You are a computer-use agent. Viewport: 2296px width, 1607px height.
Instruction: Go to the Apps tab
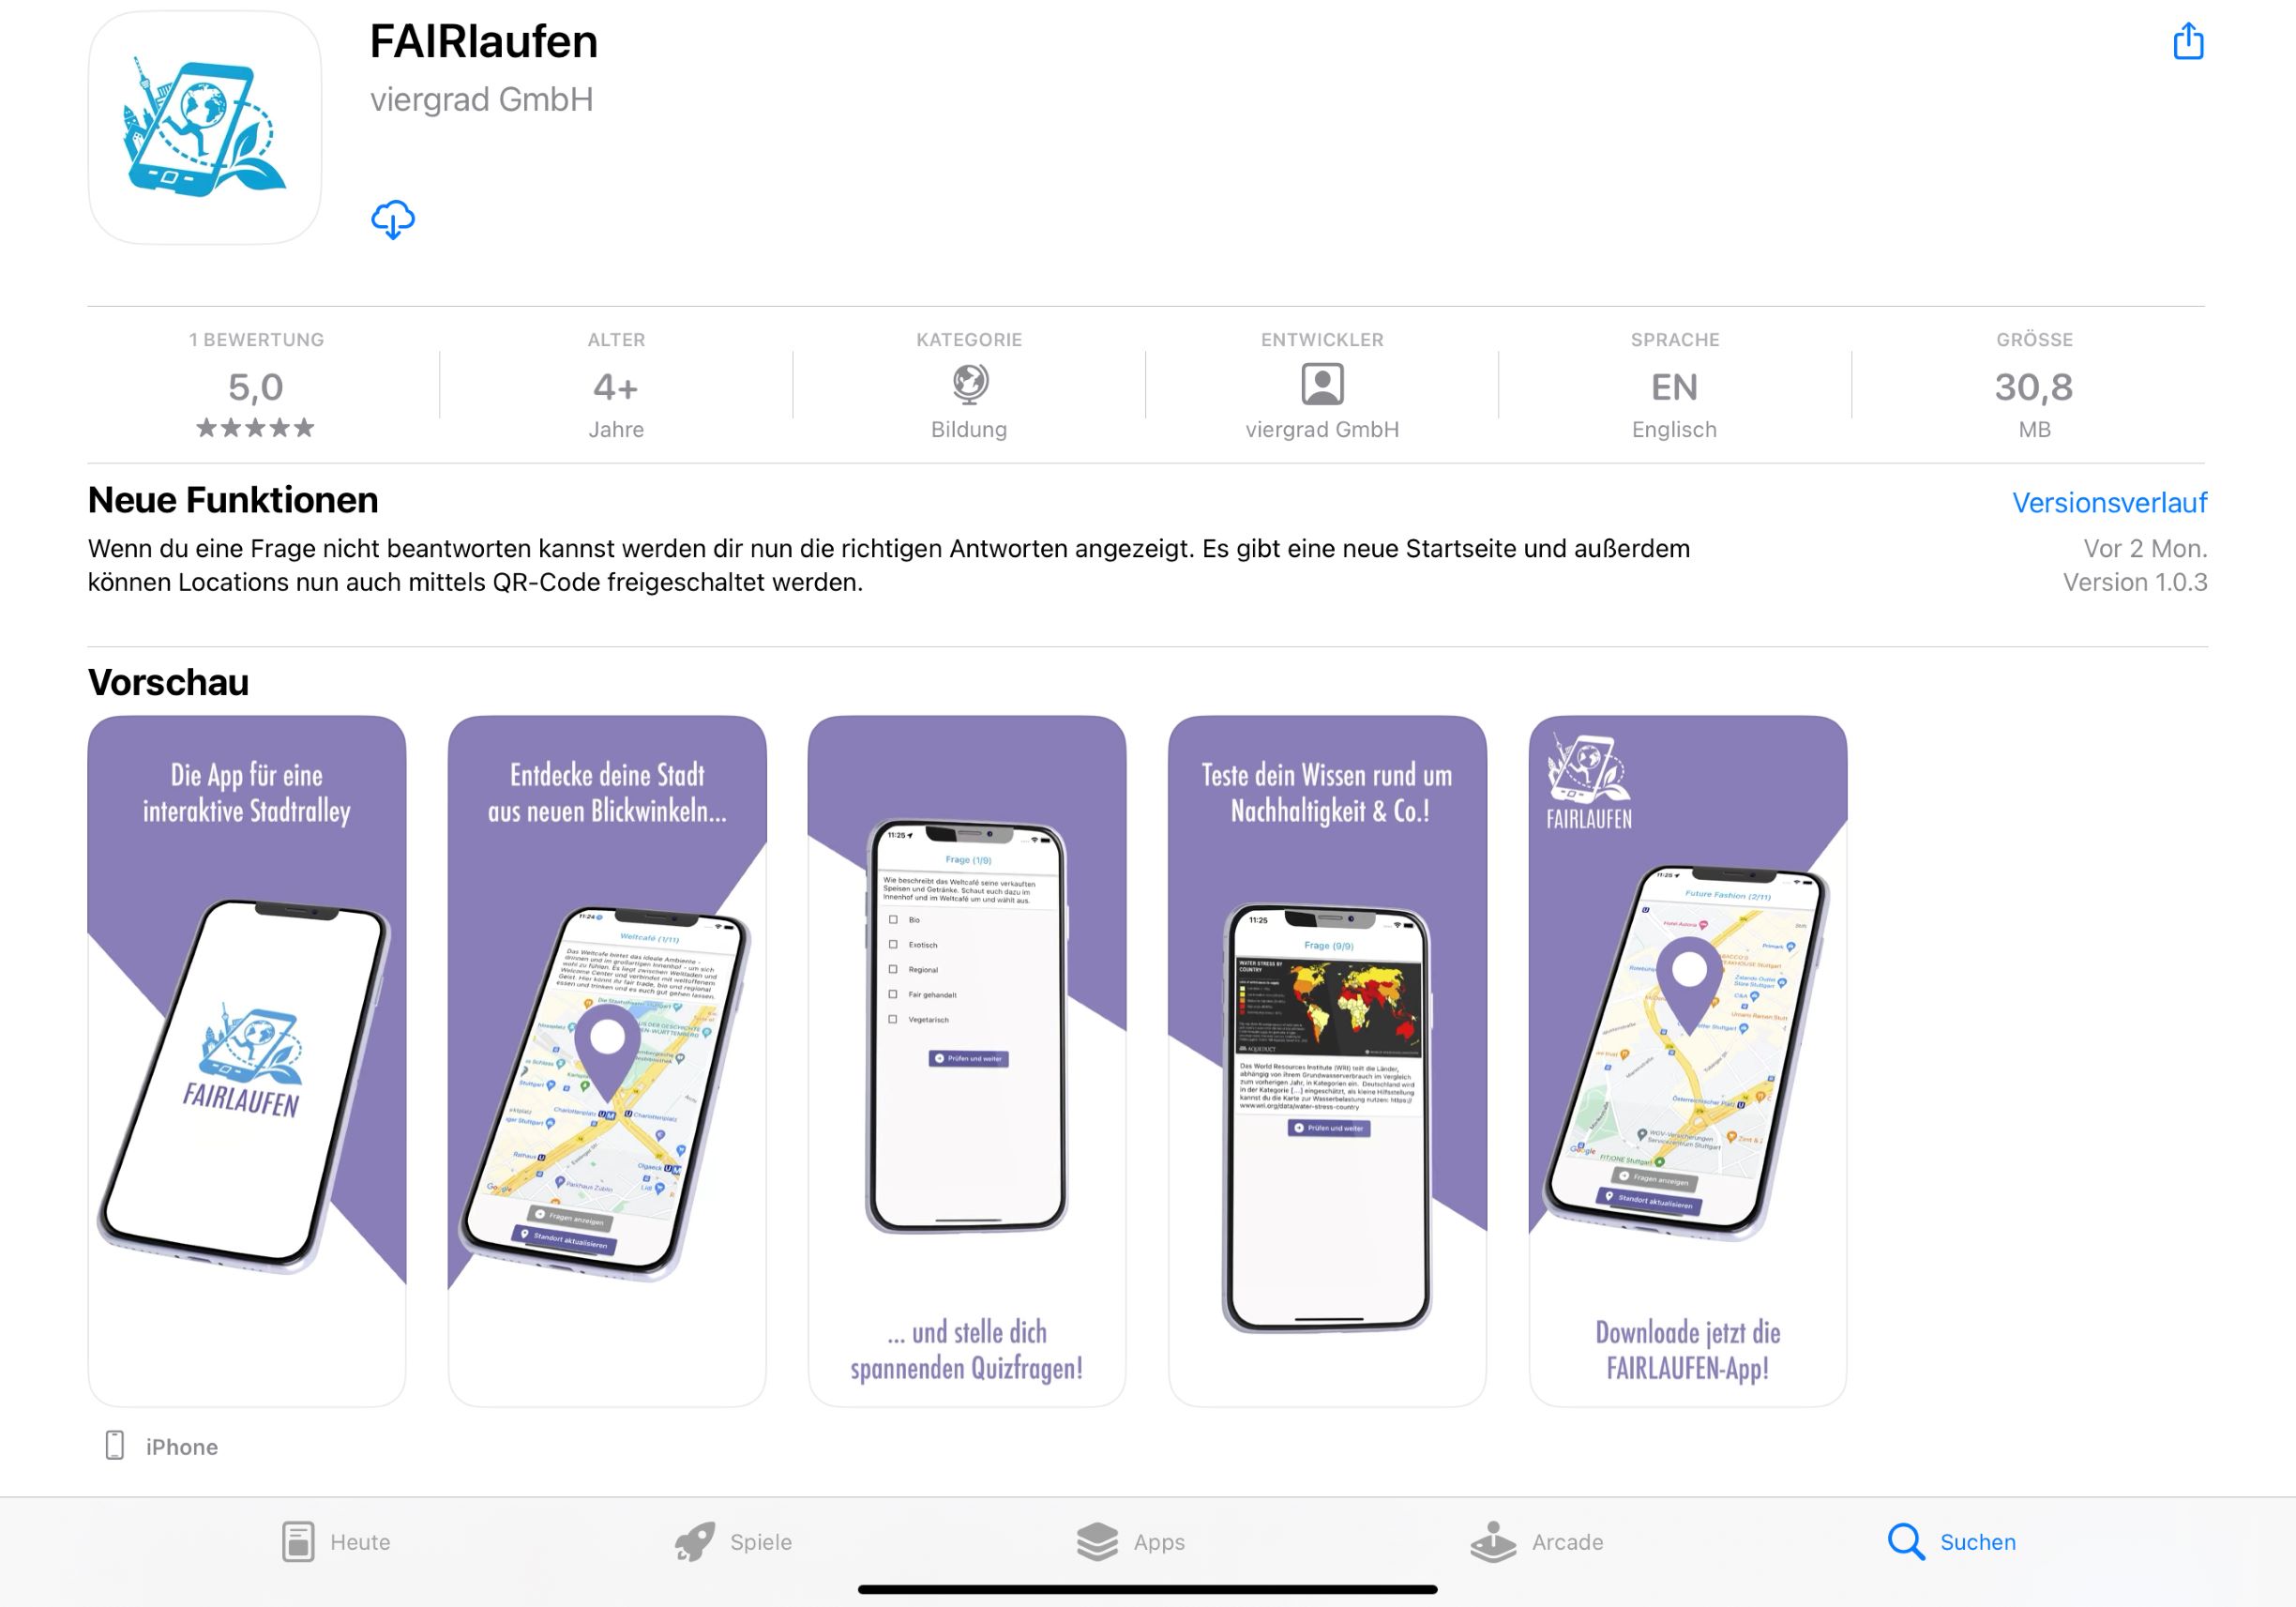click(1131, 1541)
